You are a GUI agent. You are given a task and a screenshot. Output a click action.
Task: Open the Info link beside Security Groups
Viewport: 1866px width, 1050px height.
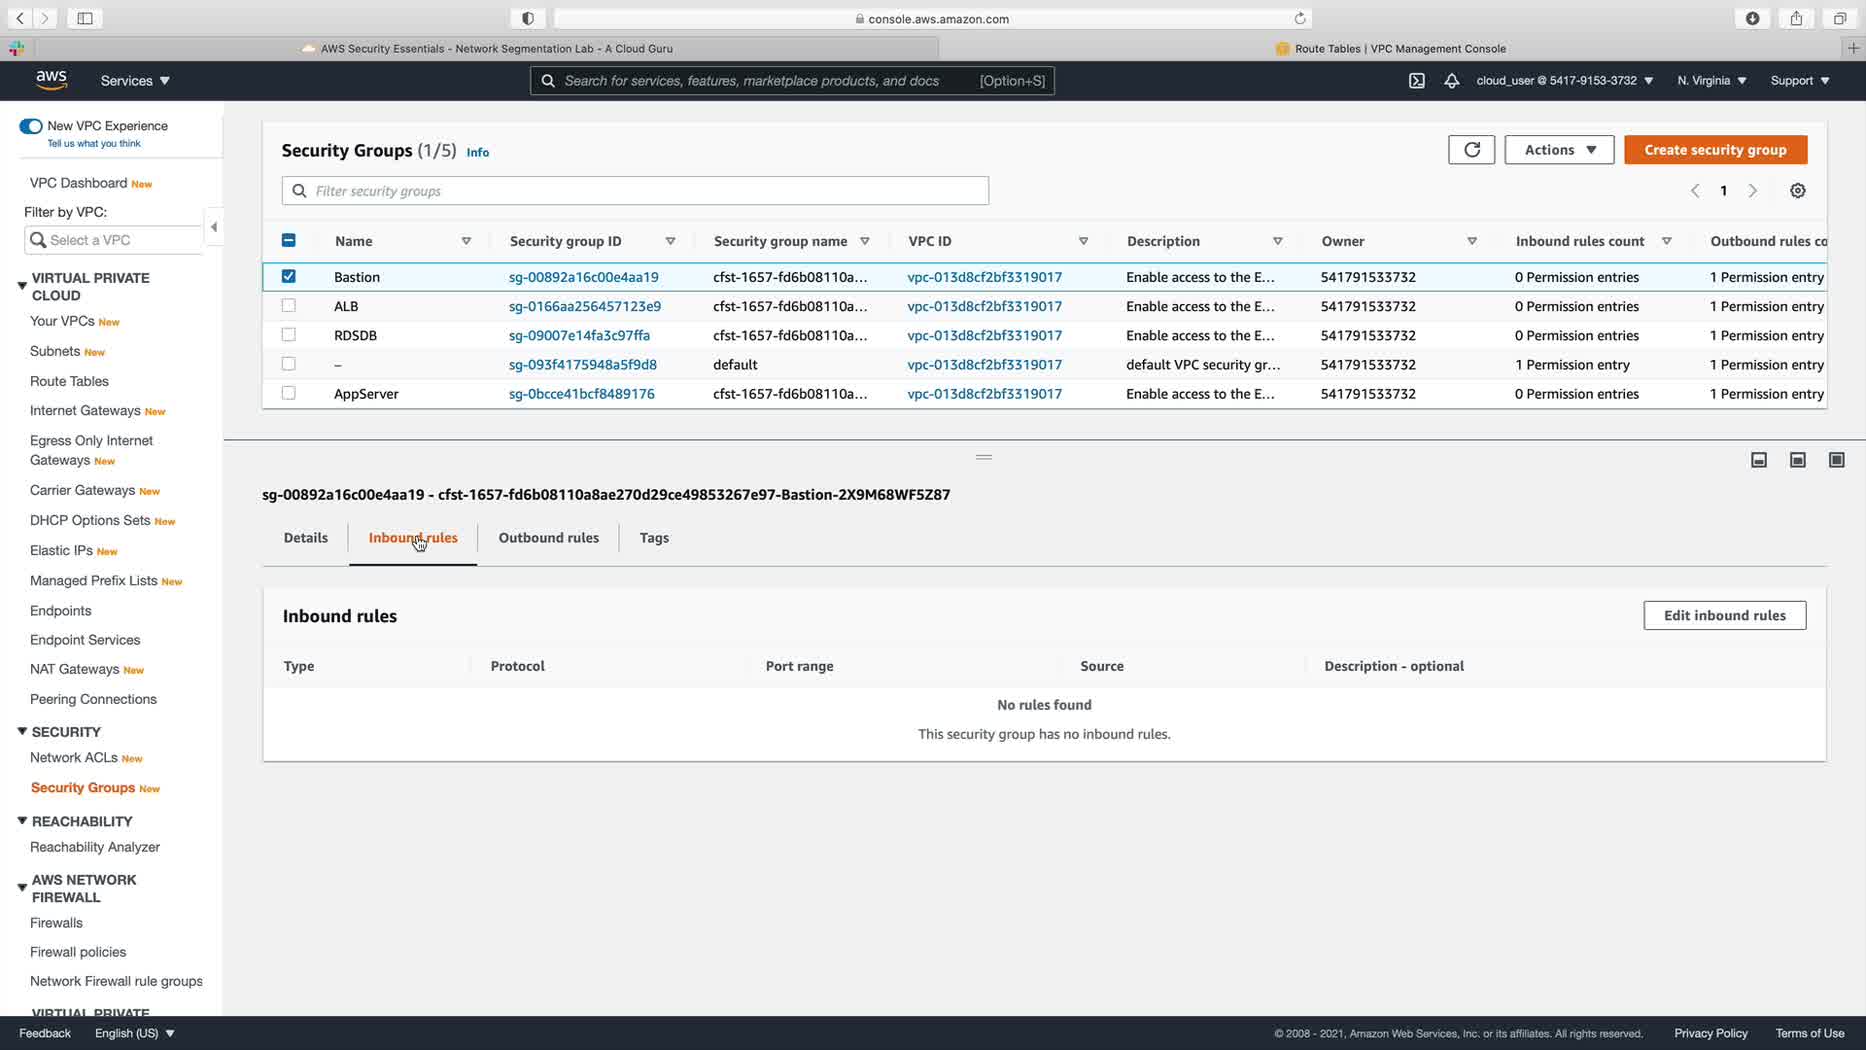[x=478, y=152]
